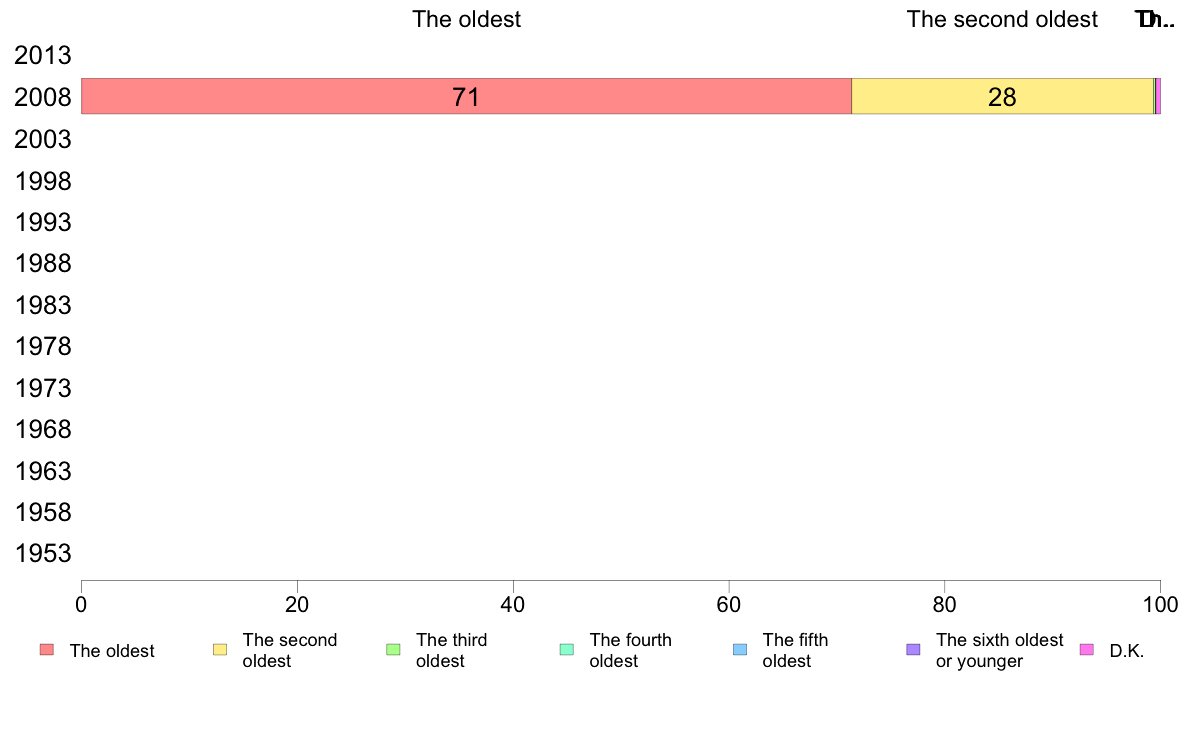Choose the 1998 row label
This screenshot has width=1188, height=736.
42,181
